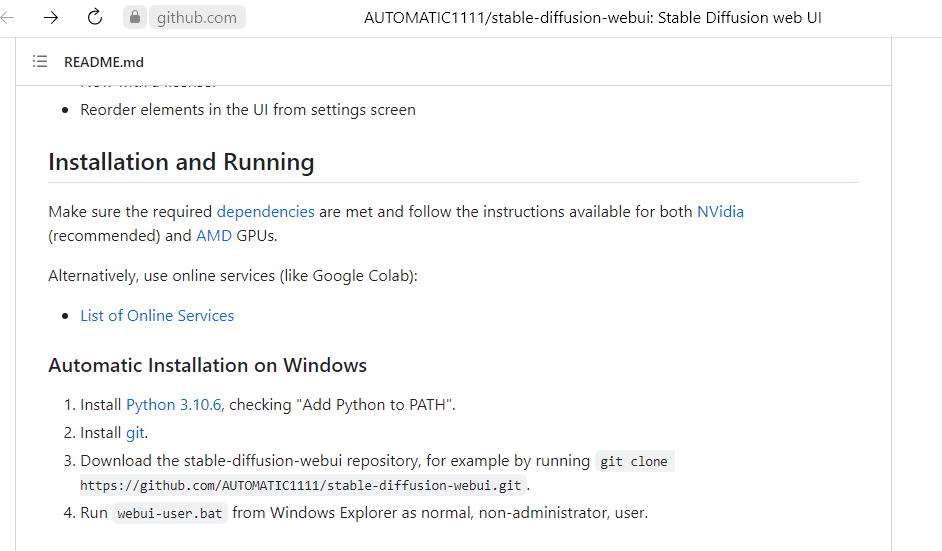This screenshot has height=551, width=942.
Task: Click the git link in step 2
Action: (x=135, y=433)
